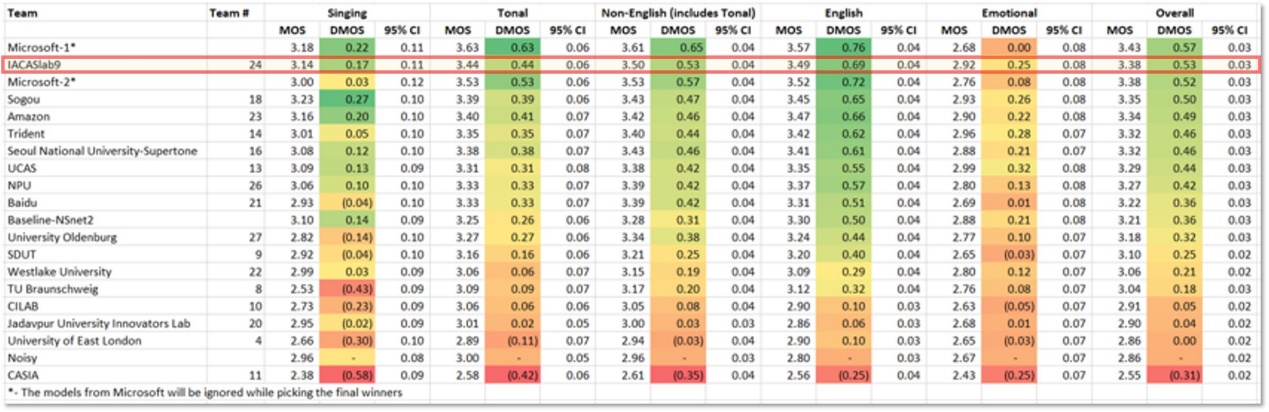Select the Noisy row label
This screenshot has width=1269, height=412.
[x=22, y=357]
